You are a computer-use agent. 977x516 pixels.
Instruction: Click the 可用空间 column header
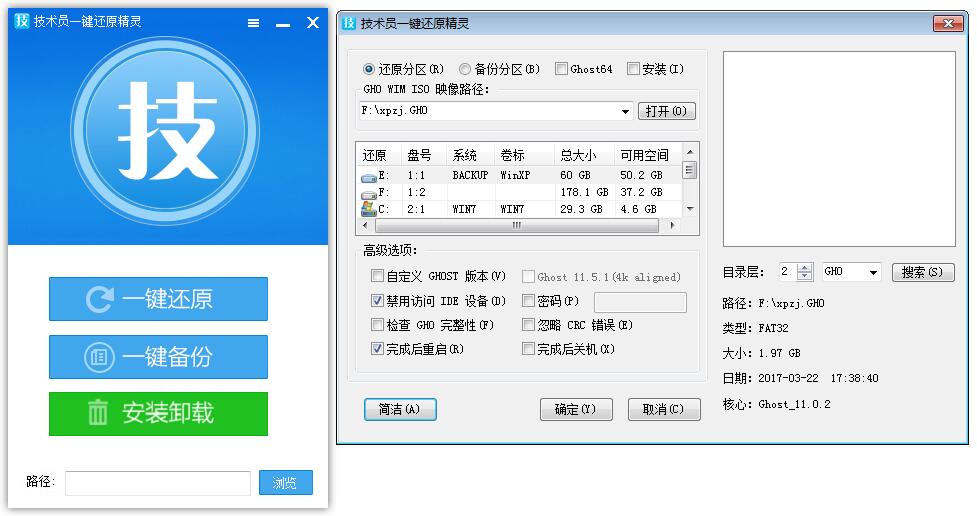[x=643, y=155]
